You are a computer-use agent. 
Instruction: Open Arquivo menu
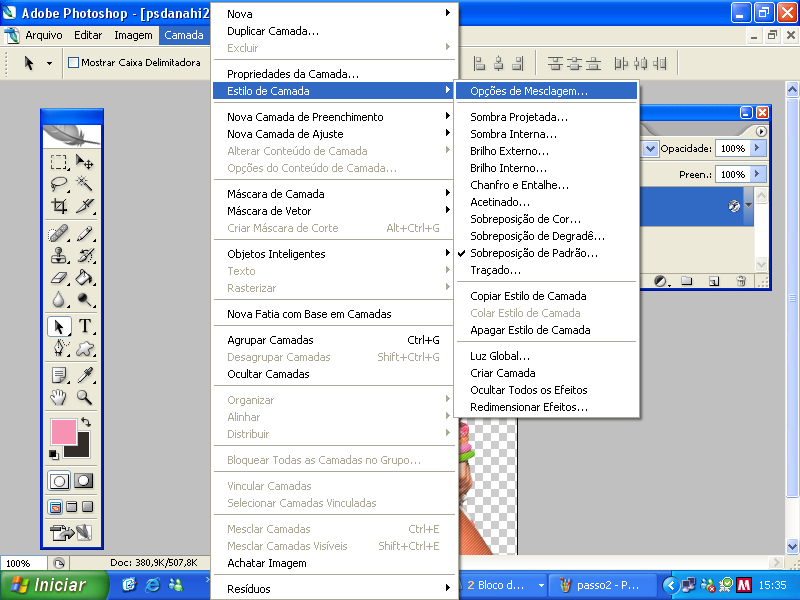(43, 35)
